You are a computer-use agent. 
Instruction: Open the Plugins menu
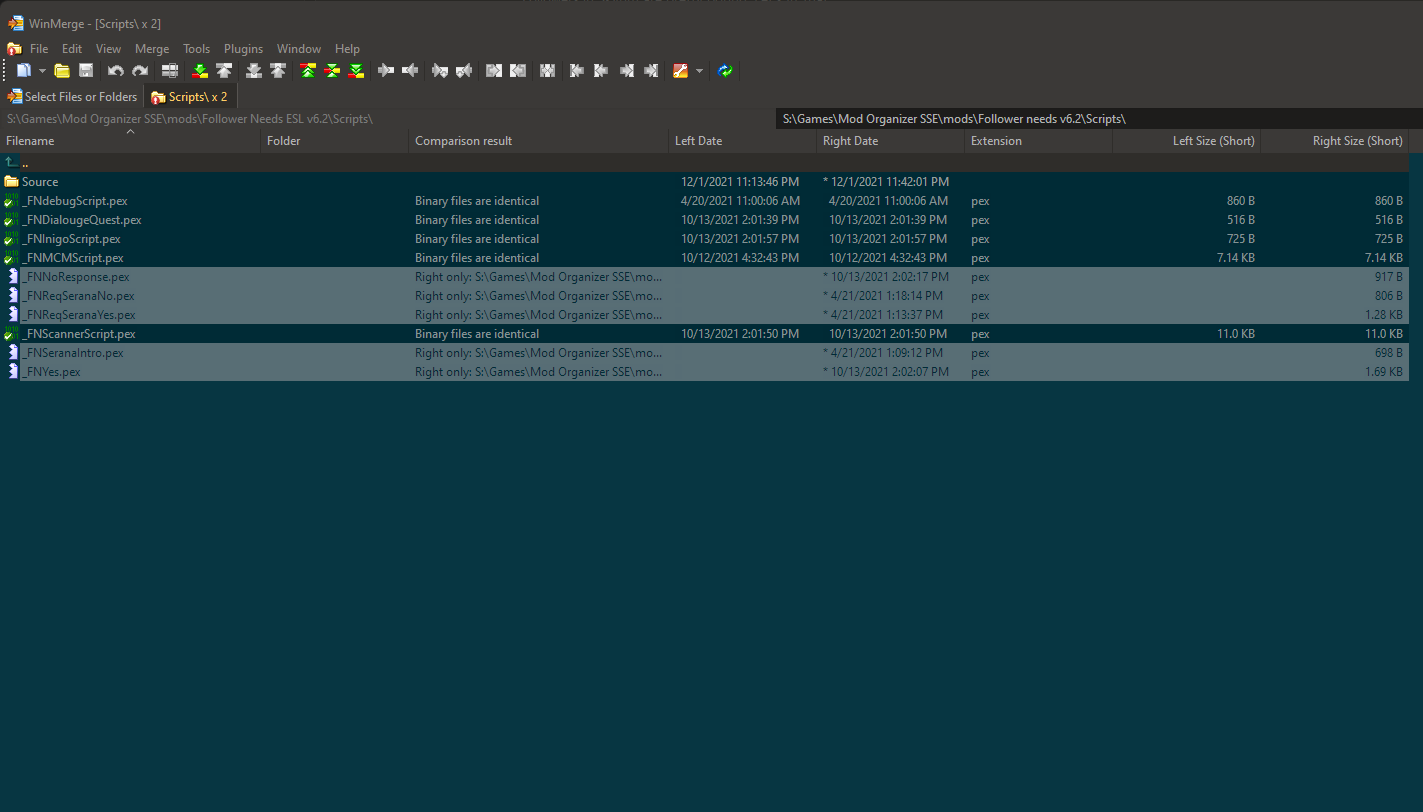pos(243,49)
